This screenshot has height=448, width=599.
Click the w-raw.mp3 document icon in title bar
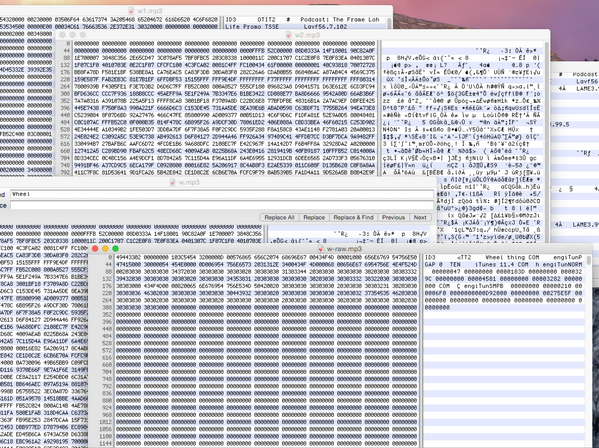tap(321, 249)
